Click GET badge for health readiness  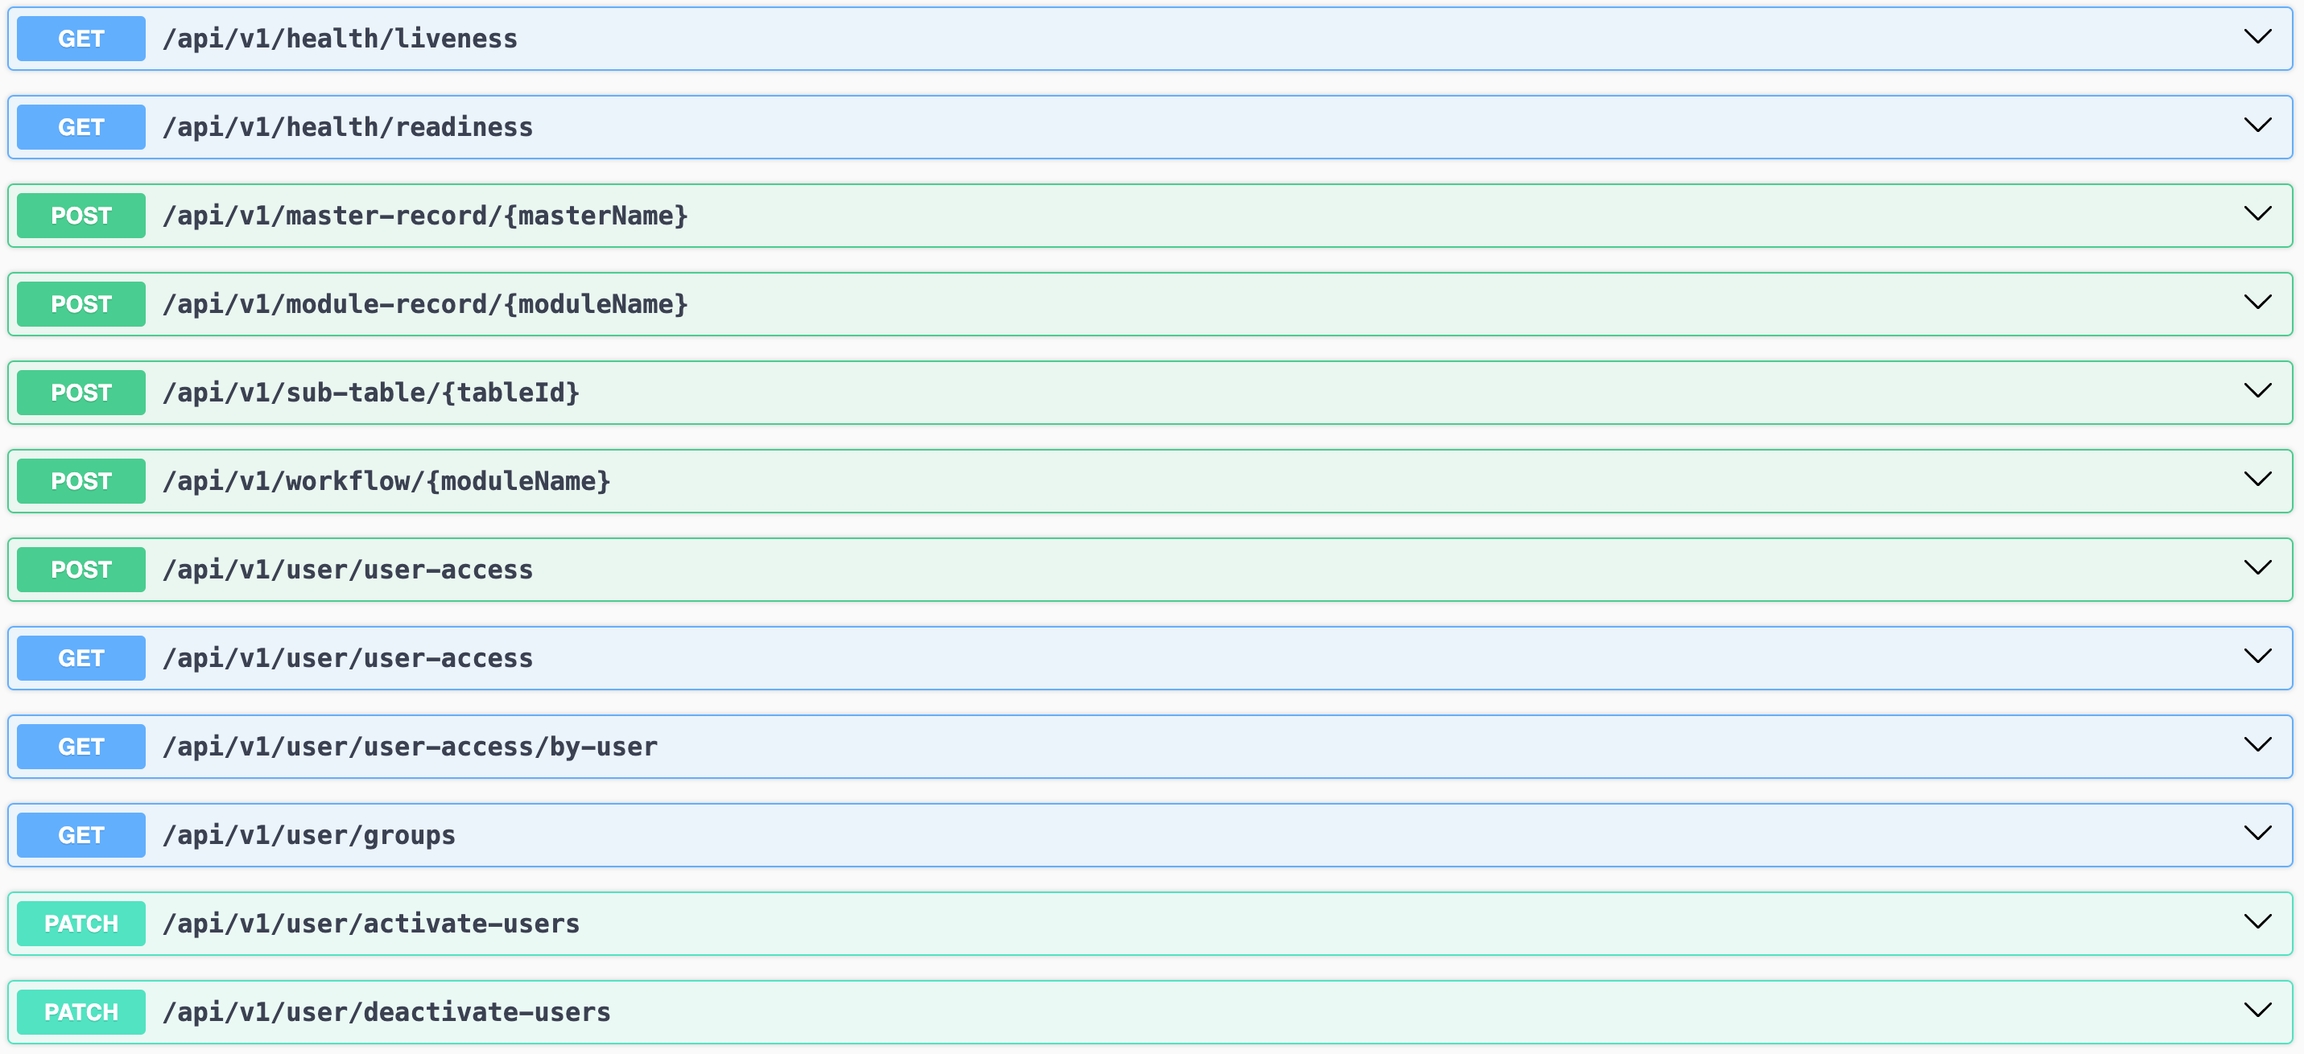point(81,127)
